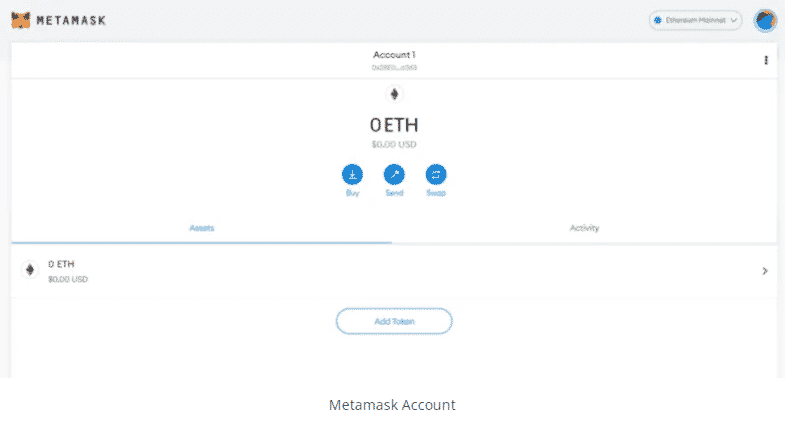Click the ETH icon in the asset row
This screenshot has height=425, width=785.
(x=30, y=270)
